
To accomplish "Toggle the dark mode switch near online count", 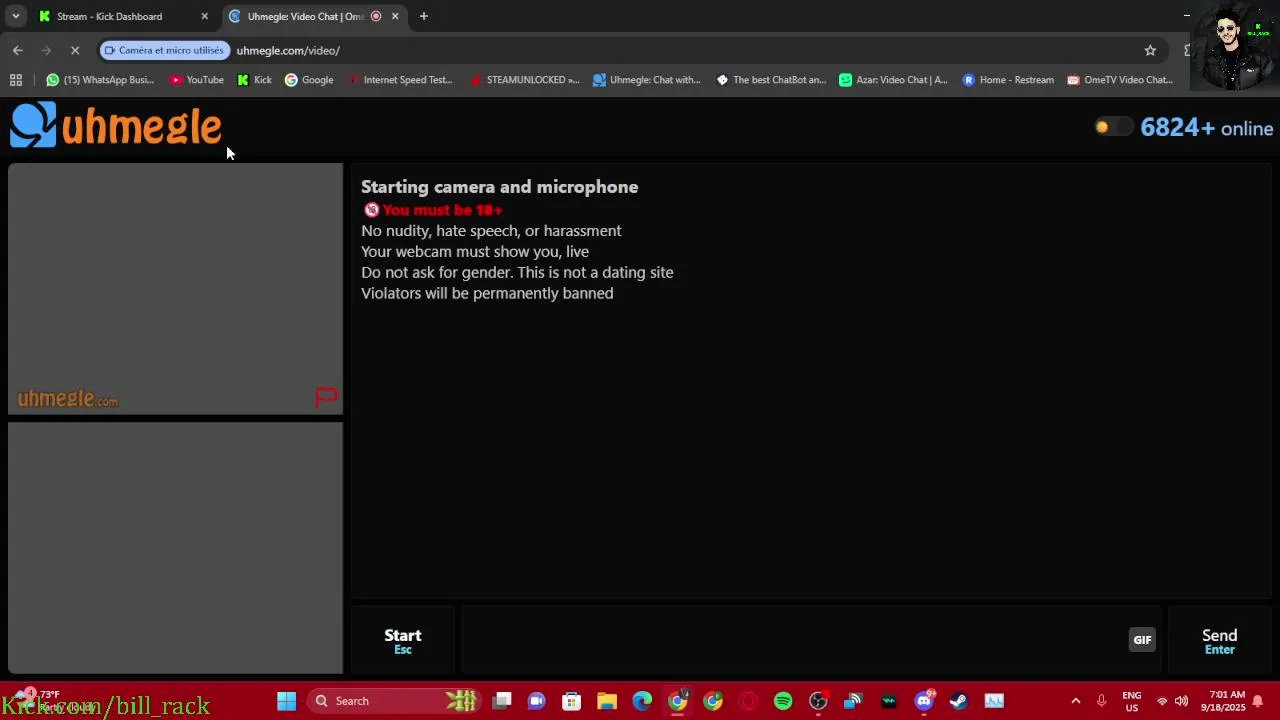I will click(1112, 127).
